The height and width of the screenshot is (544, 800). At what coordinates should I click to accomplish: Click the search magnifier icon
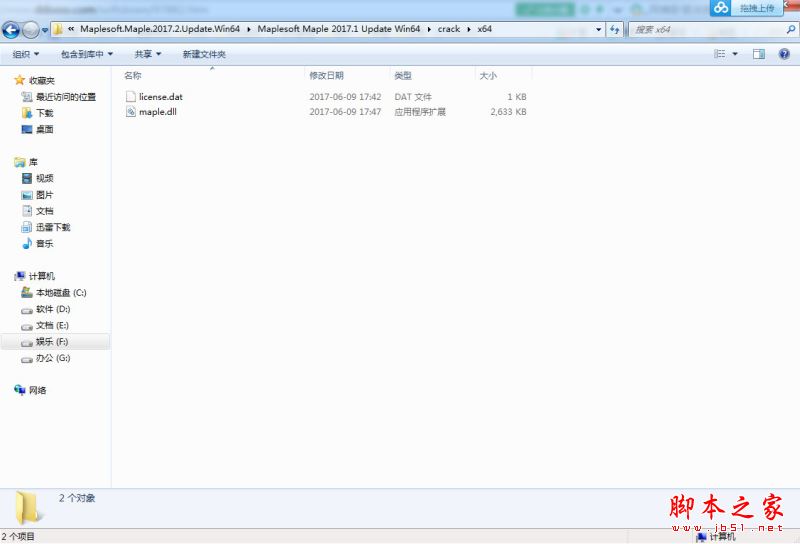(791, 30)
